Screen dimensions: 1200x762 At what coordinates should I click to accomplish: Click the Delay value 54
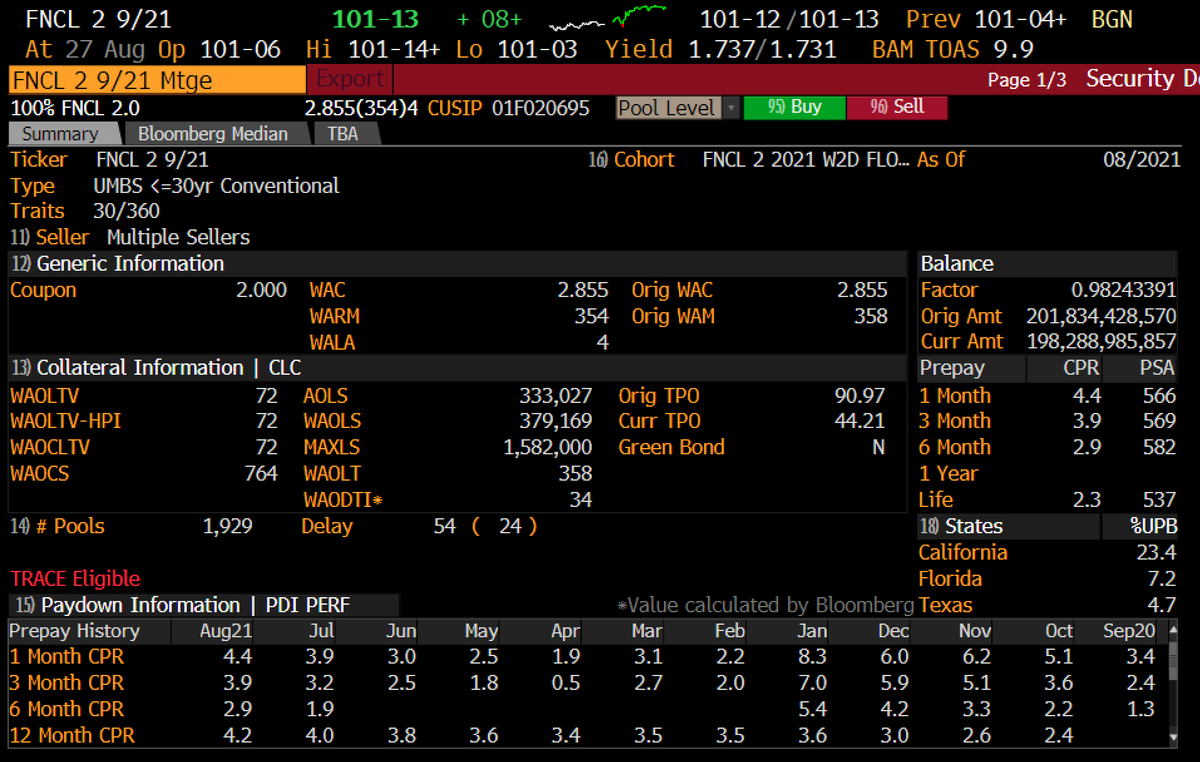click(x=445, y=526)
